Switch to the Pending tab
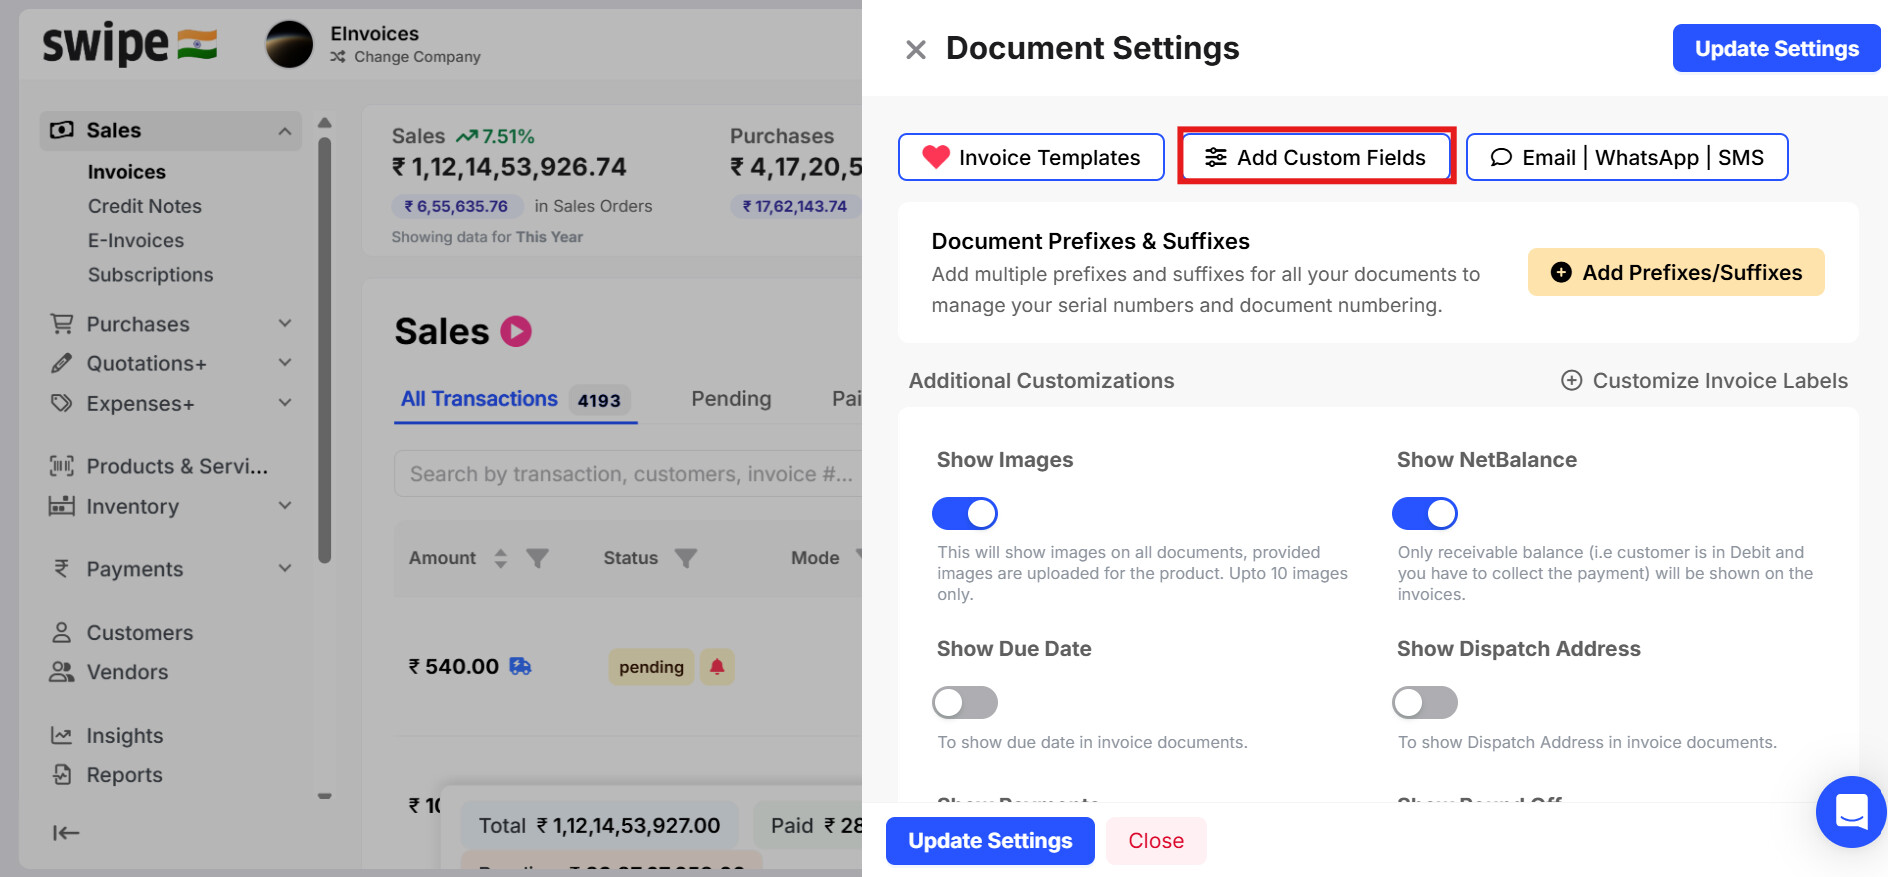The image size is (1888, 877). [731, 399]
